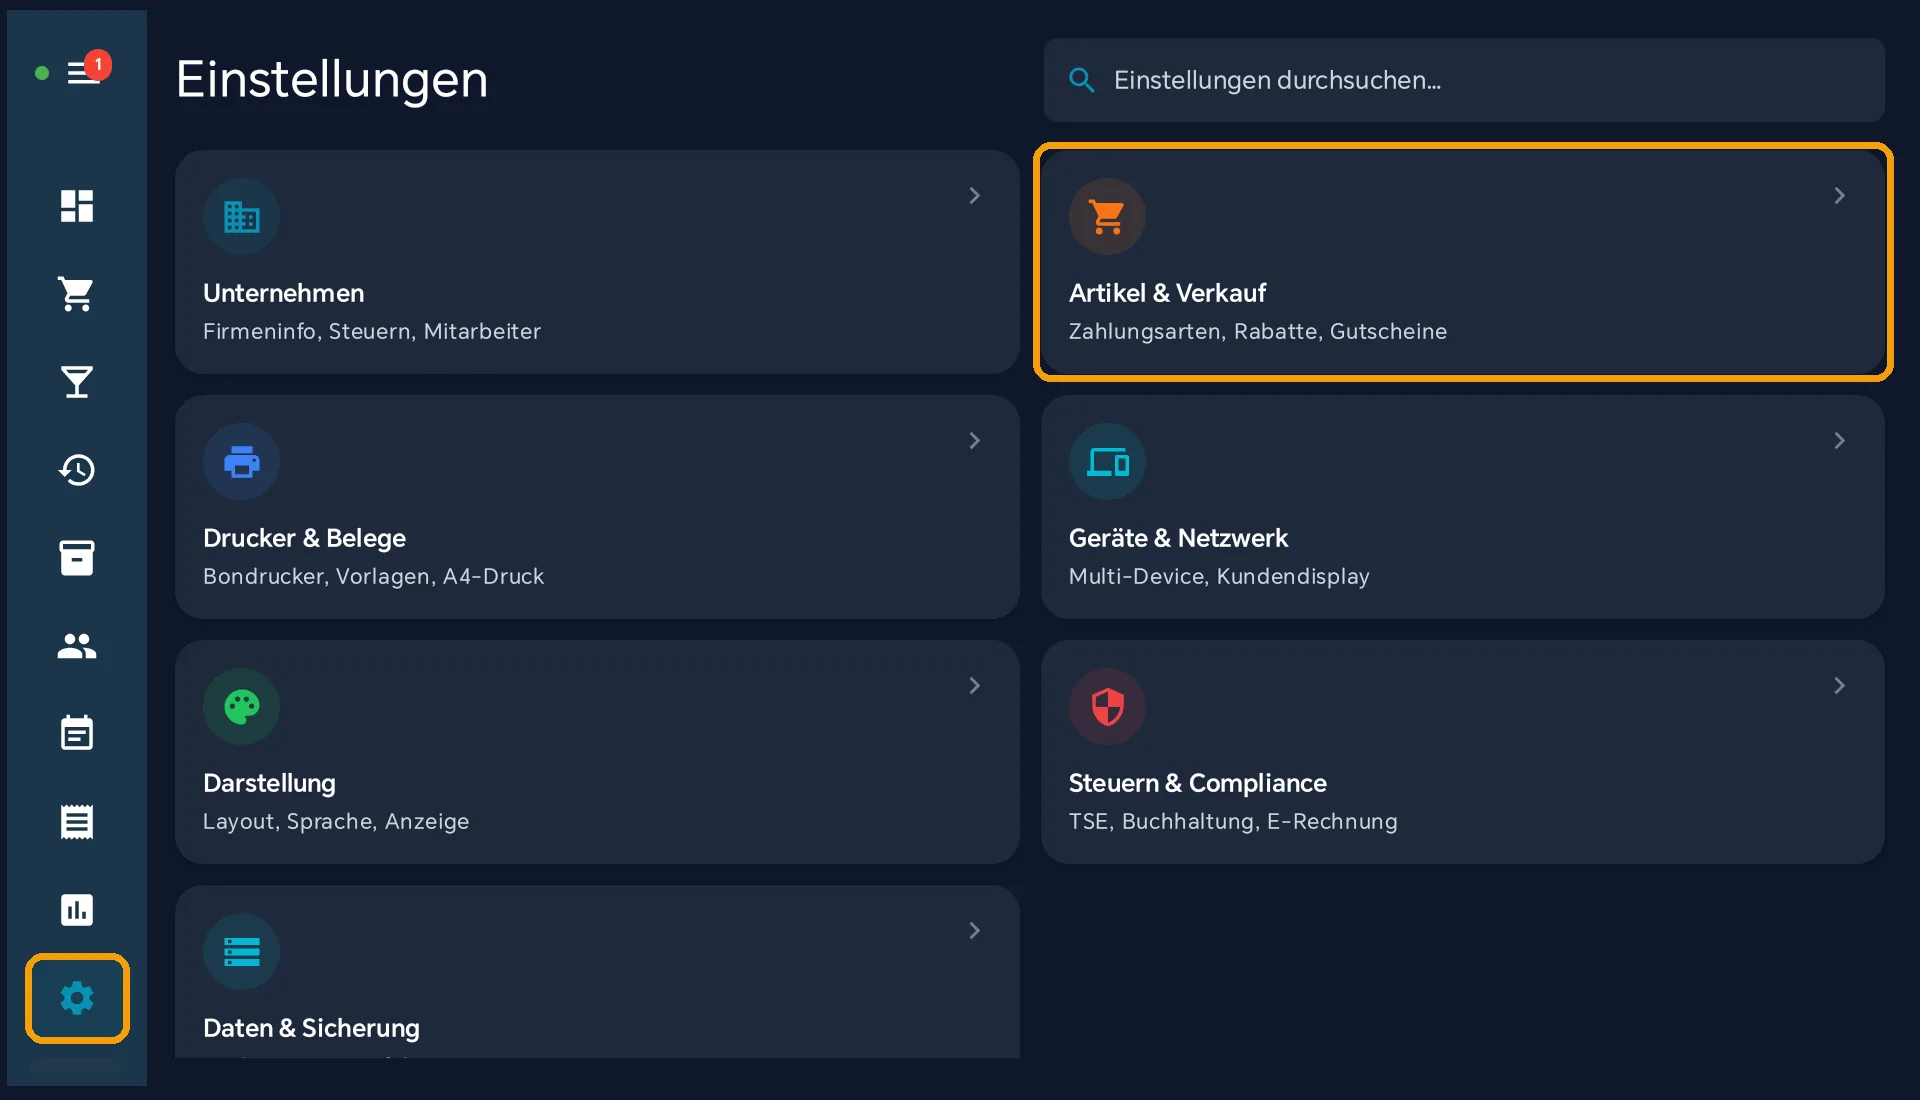
Task: Select the settings gear icon in sidebar
Action: [x=77, y=998]
